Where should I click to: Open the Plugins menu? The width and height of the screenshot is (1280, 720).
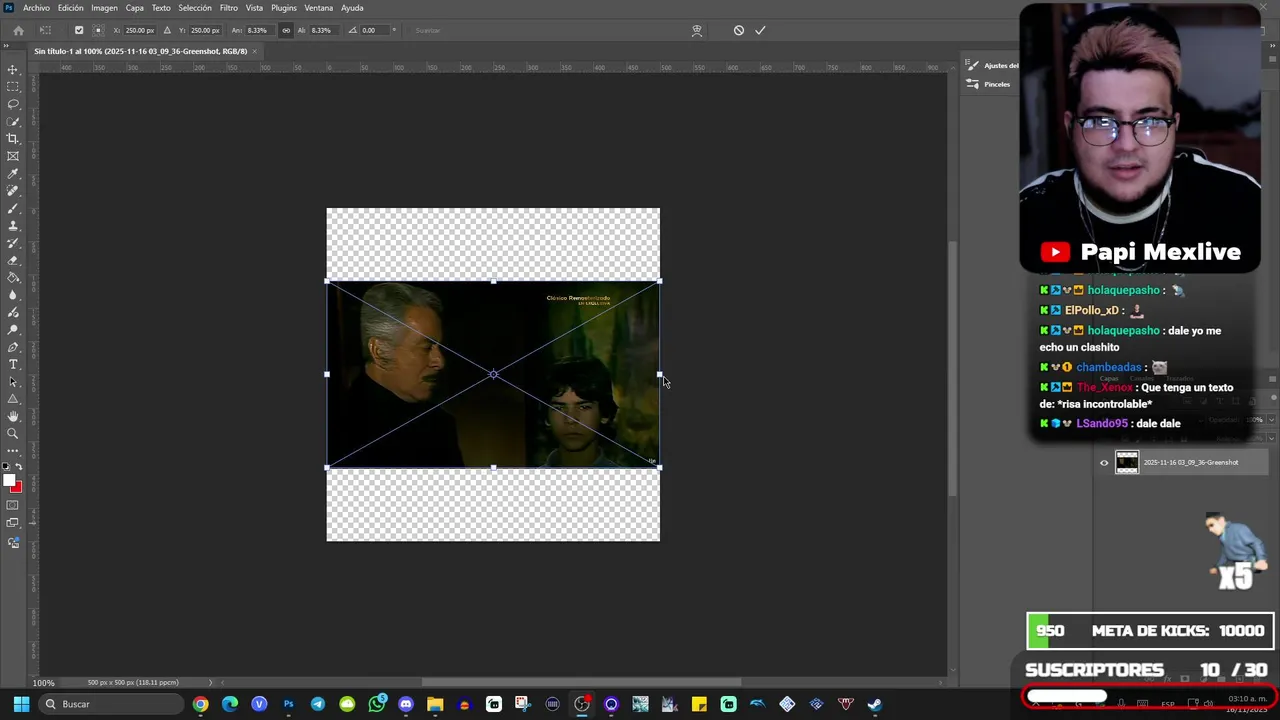(284, 8)
